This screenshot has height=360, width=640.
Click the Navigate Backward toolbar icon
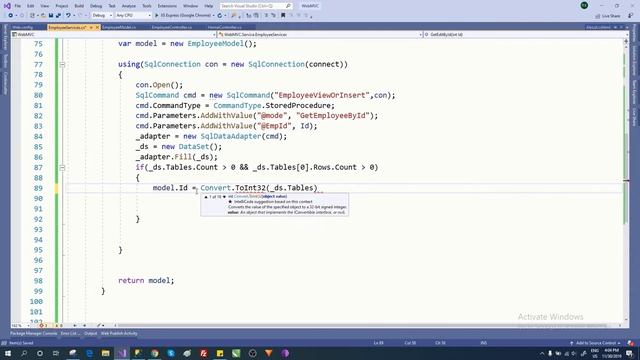coord(10,16)
